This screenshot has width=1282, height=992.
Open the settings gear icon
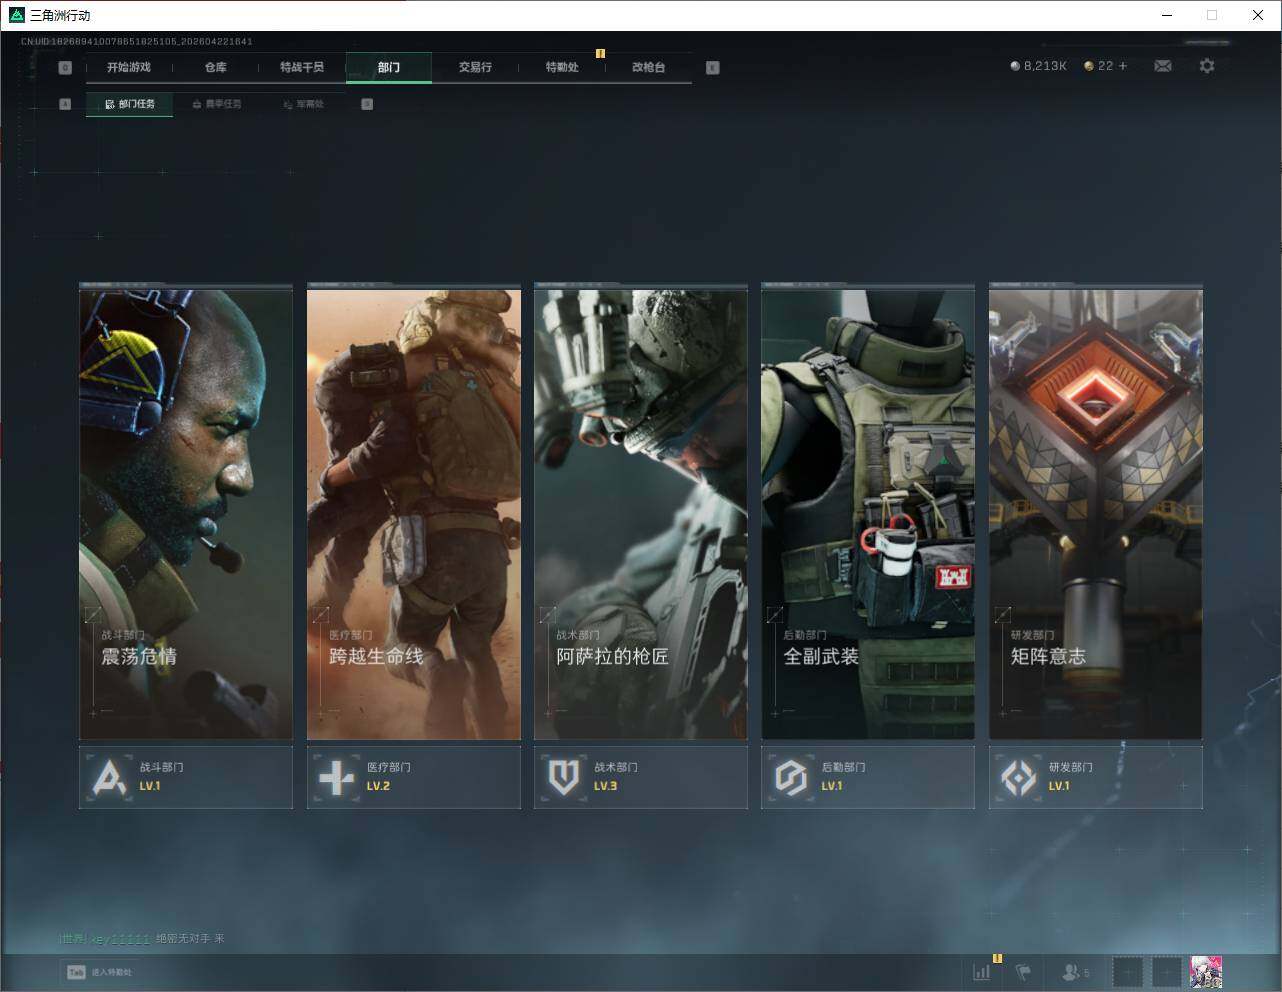[x=1207, y=66]
